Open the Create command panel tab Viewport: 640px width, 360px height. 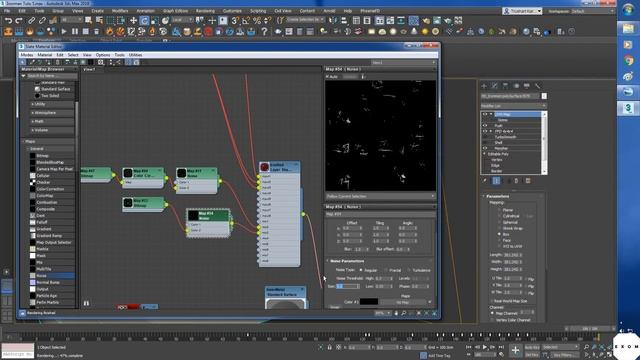coord(484,86)
